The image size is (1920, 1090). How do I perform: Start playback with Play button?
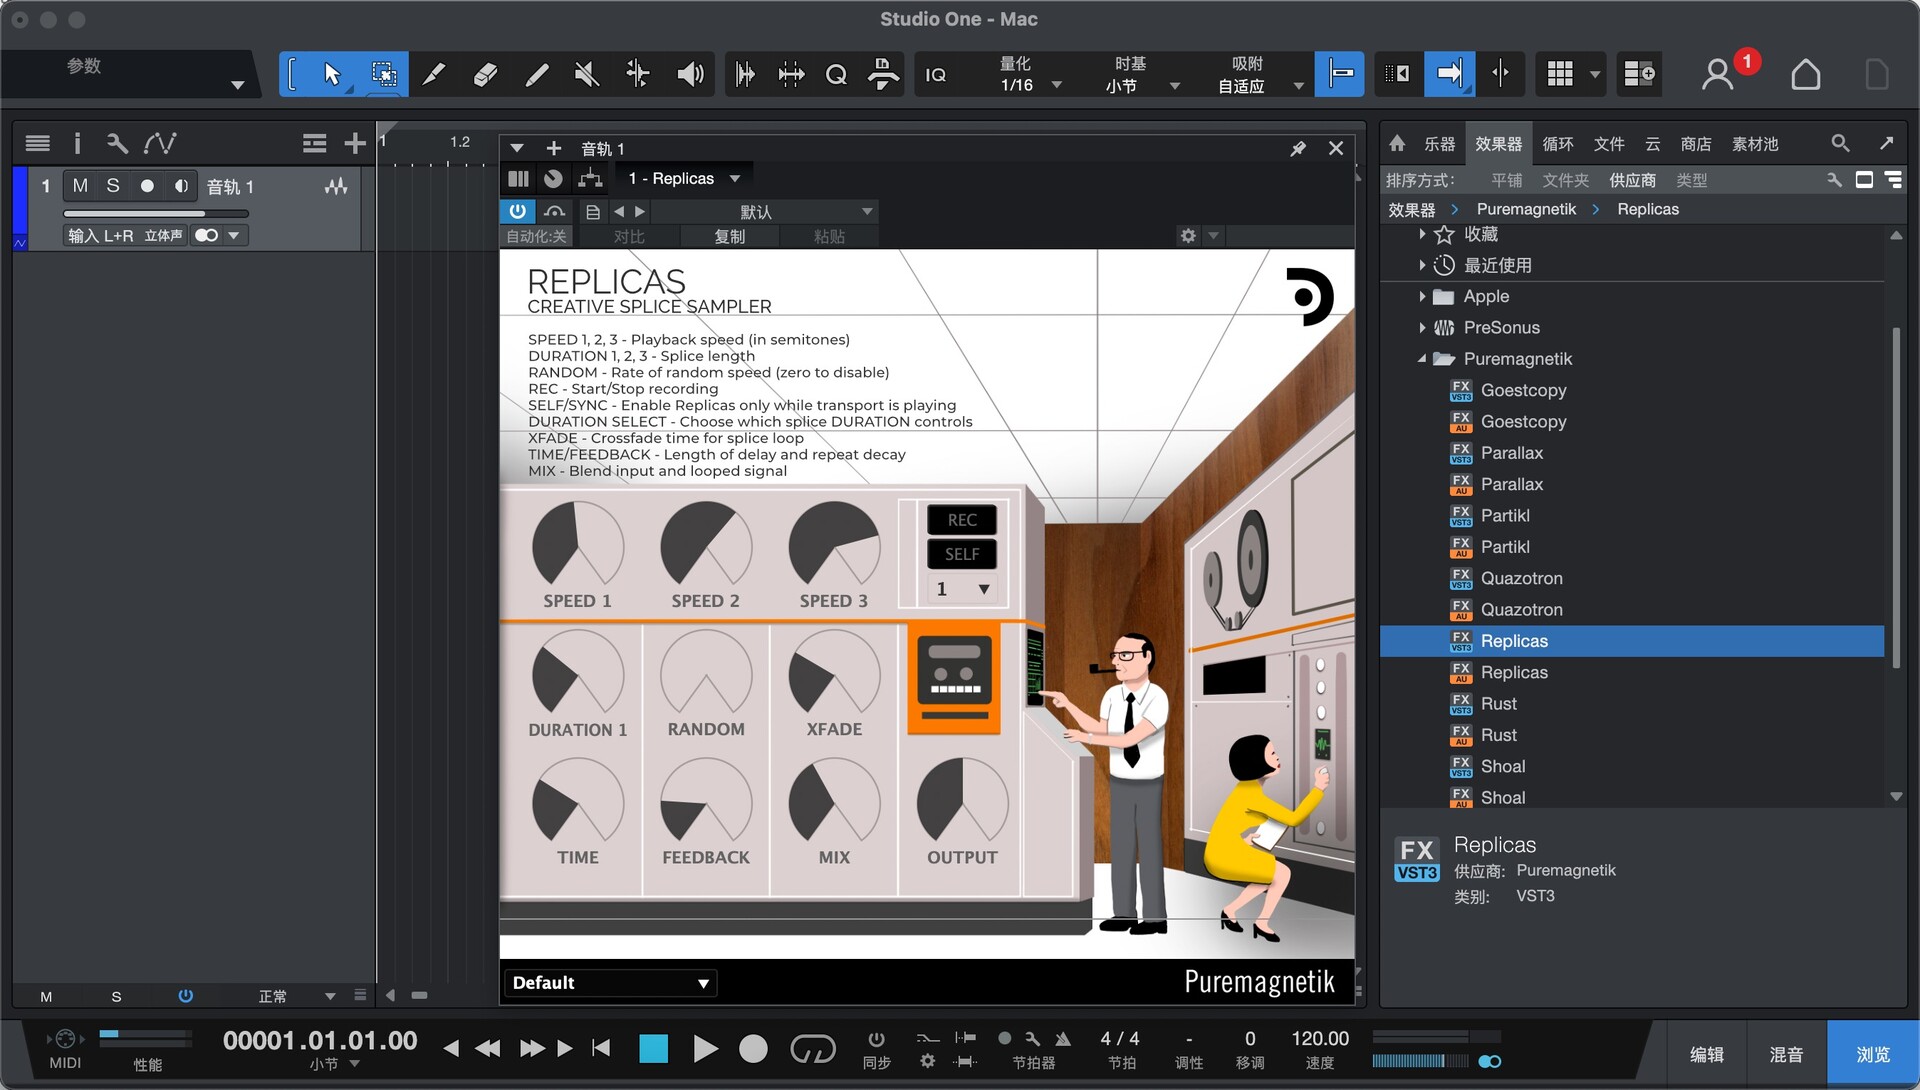705,1048
